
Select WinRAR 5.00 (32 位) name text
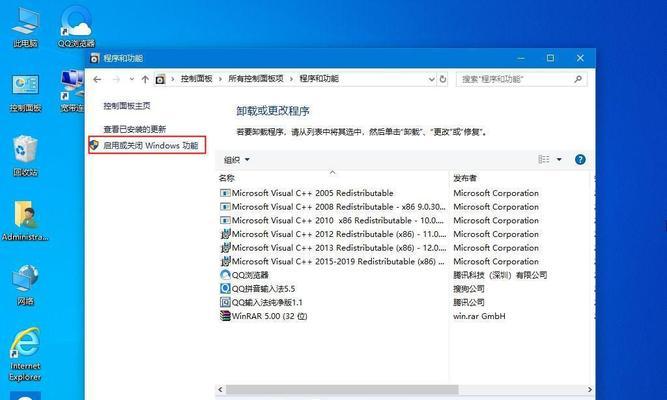pos(269,316)
